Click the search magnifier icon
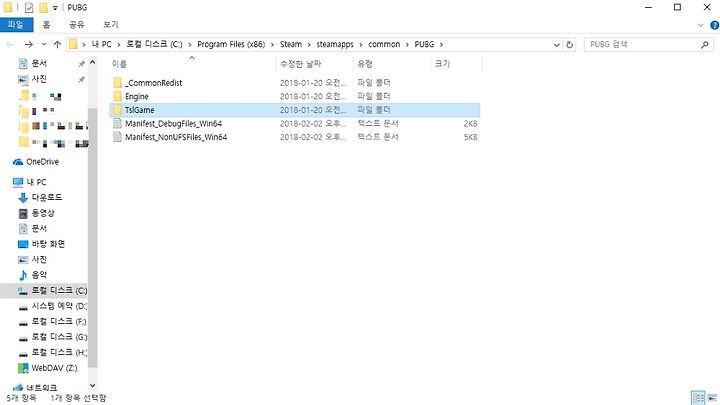The height and width of the screenshot is (405, 720). [705, 45]
